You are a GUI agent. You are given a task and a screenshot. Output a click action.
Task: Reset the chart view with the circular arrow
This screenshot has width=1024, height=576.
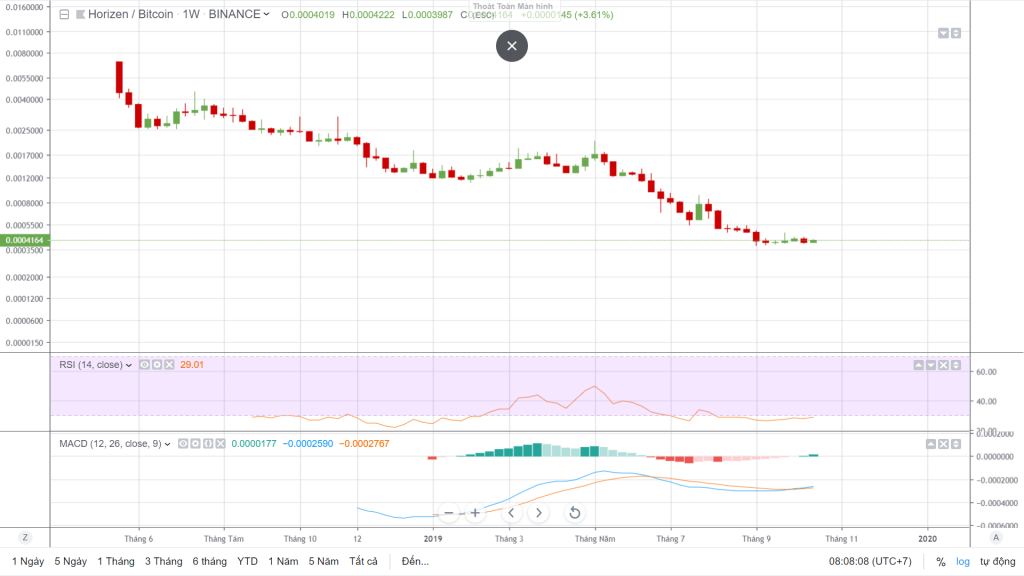coord(574,513)
